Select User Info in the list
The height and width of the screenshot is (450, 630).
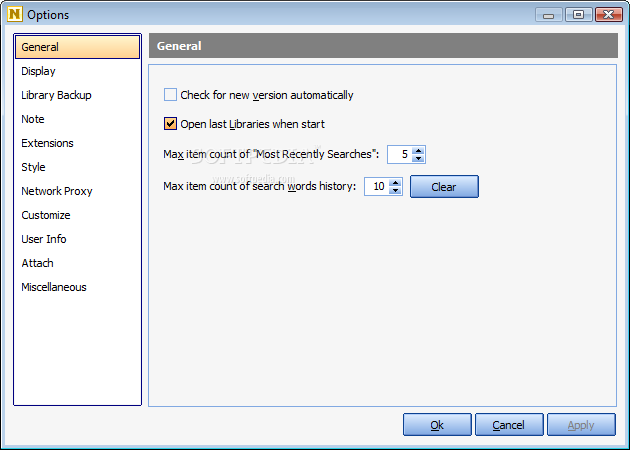point(44,239)
